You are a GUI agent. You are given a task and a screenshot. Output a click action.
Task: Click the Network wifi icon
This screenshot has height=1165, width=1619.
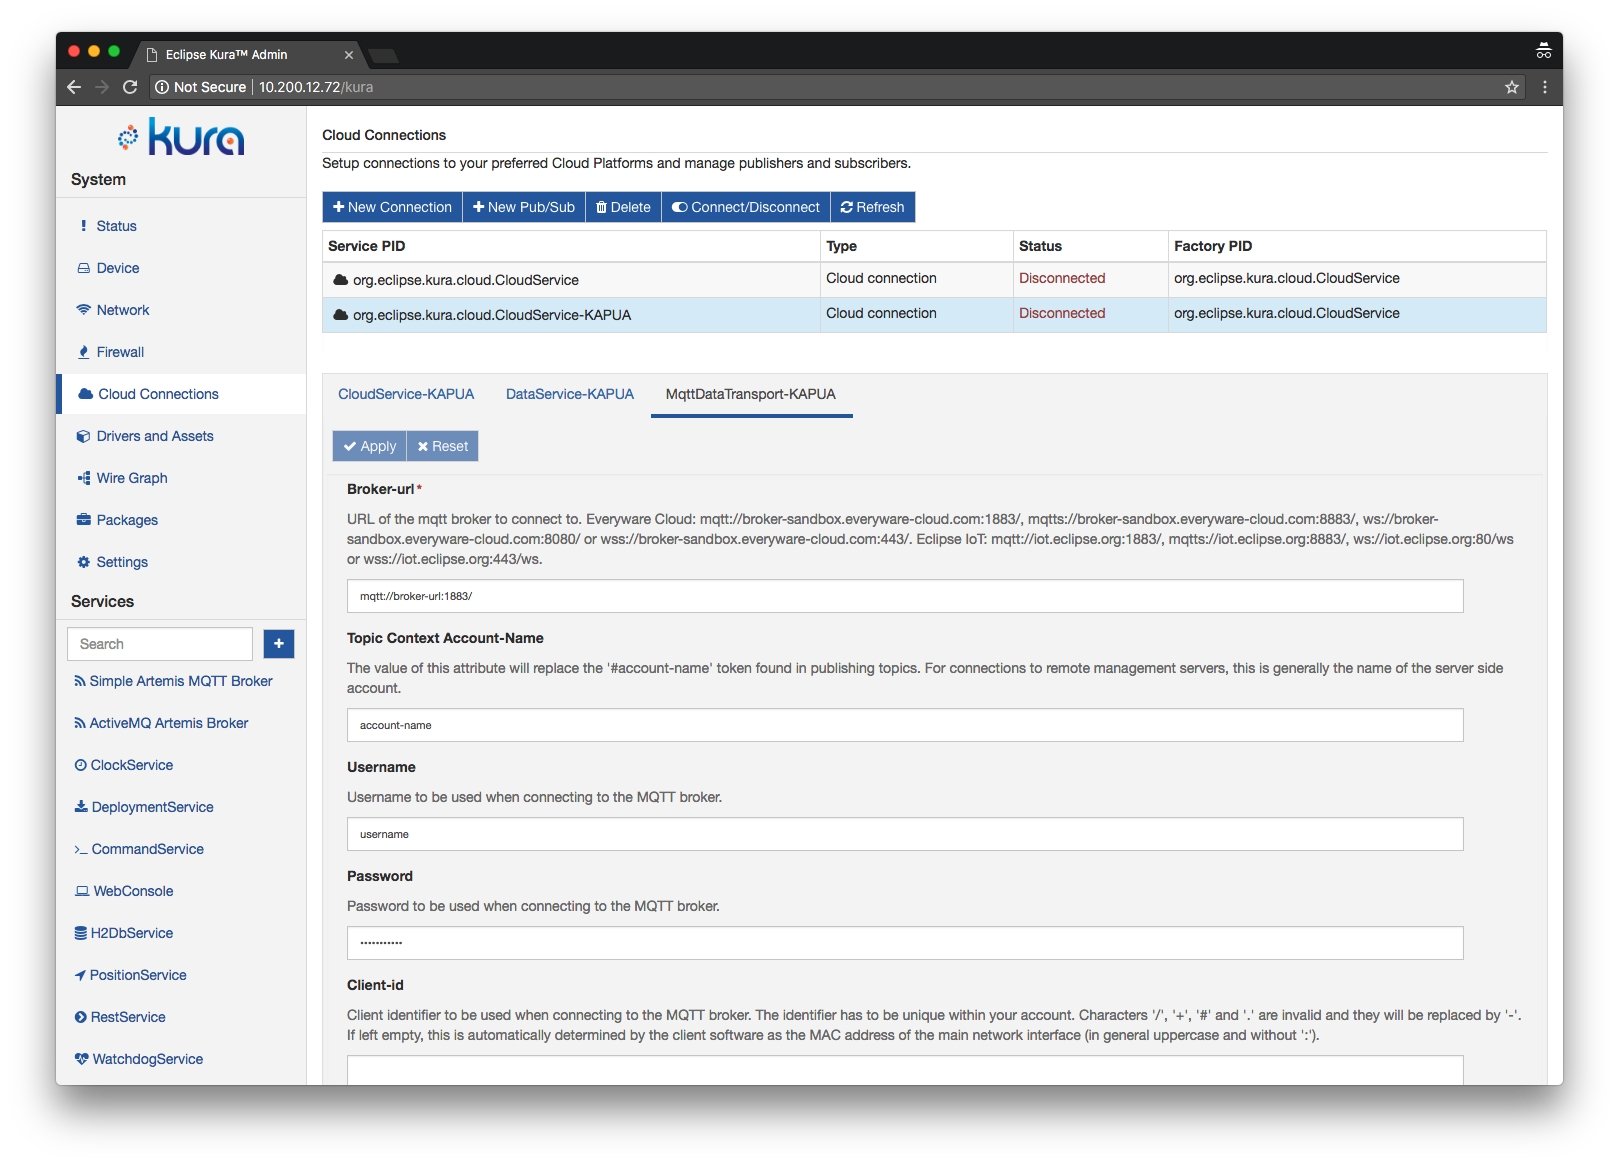click(84, 310)
